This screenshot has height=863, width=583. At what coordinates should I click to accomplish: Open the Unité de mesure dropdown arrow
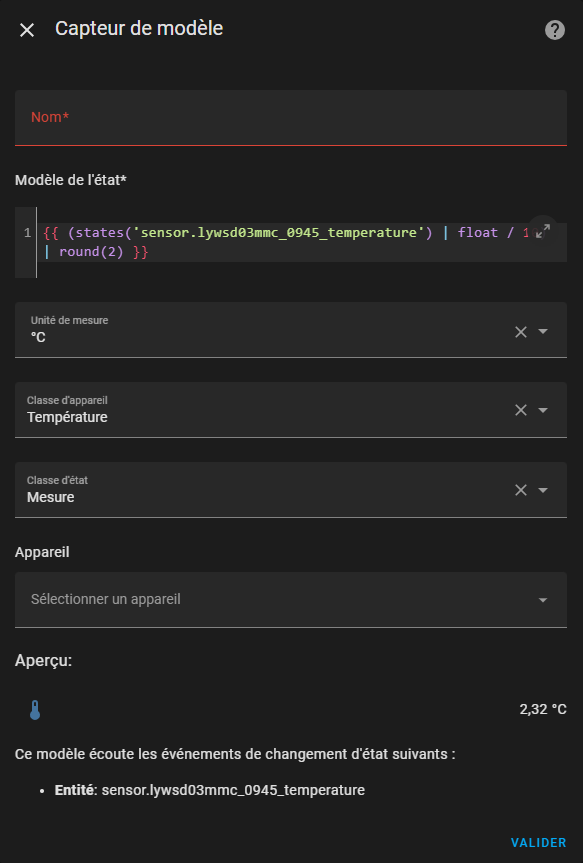pos(543,331)
